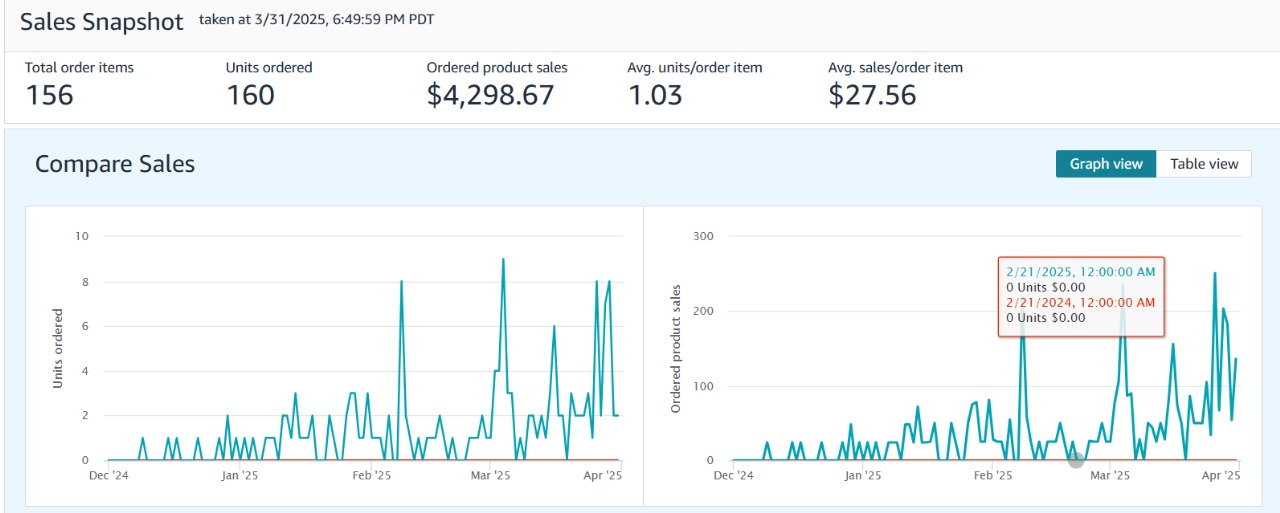
Task: Click Mar '25 label on product sales chart
Action: coord(1108,476)
